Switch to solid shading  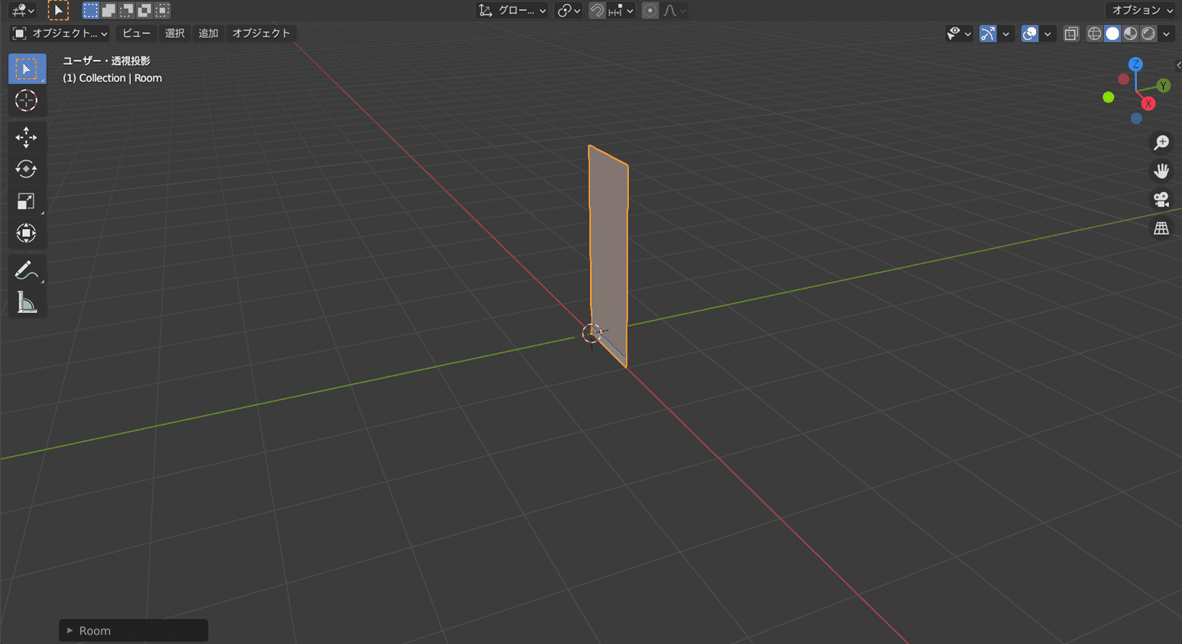tap(1112, 33)
